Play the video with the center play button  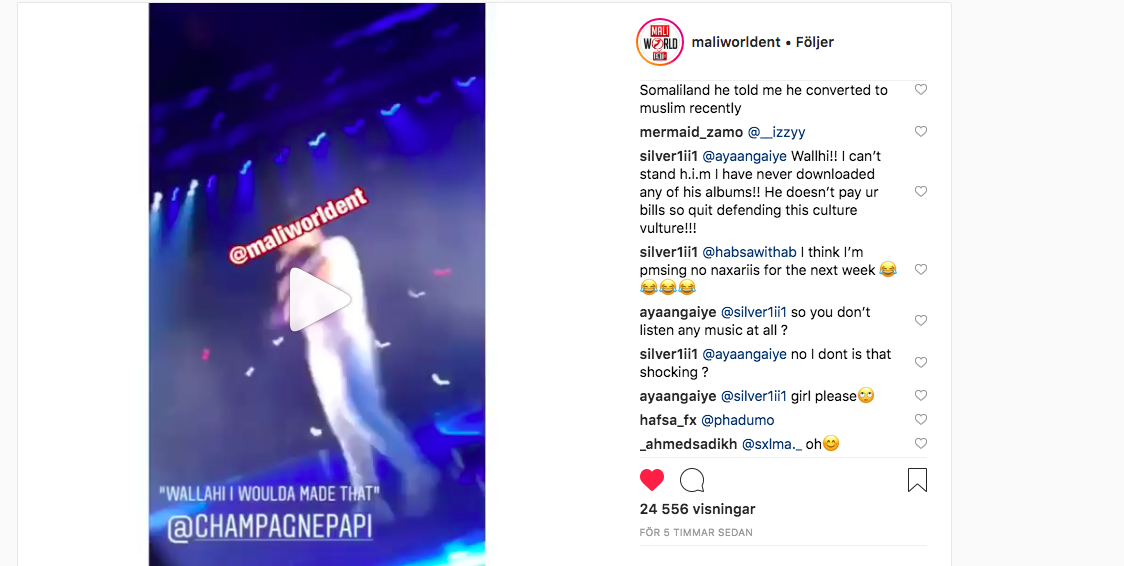click(320, 299)
